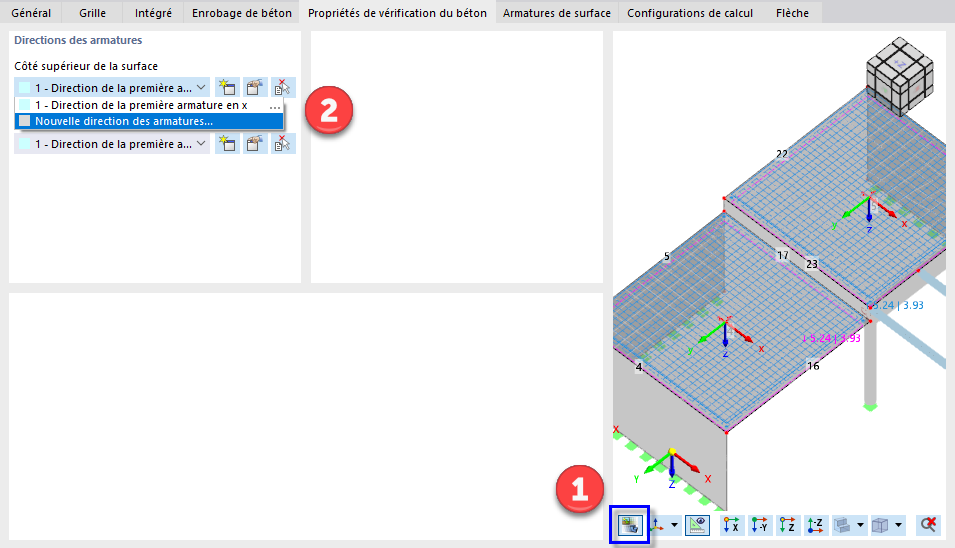Click the cyan swatch in the upper combo box
This screenshot has width=955, height=548.
[24, 88]
